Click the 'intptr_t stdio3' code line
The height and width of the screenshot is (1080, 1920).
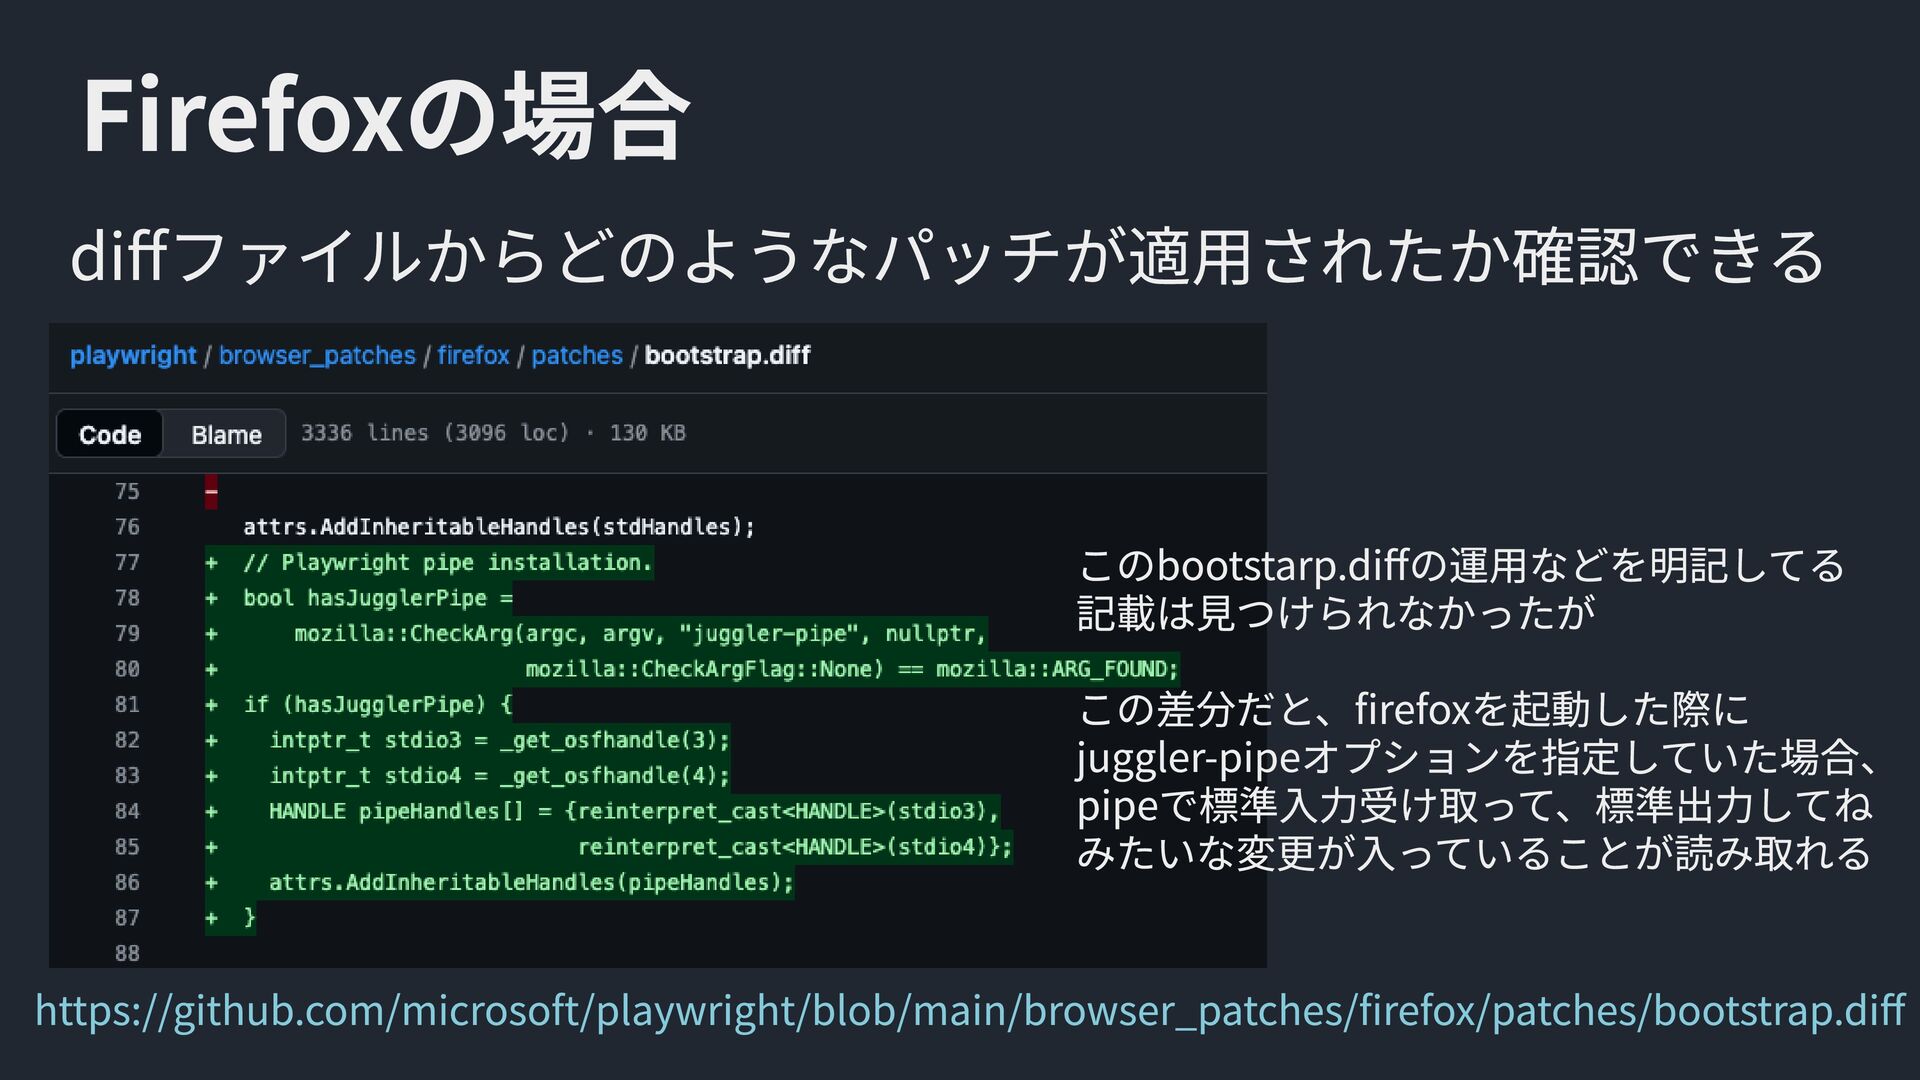point(499,740)
